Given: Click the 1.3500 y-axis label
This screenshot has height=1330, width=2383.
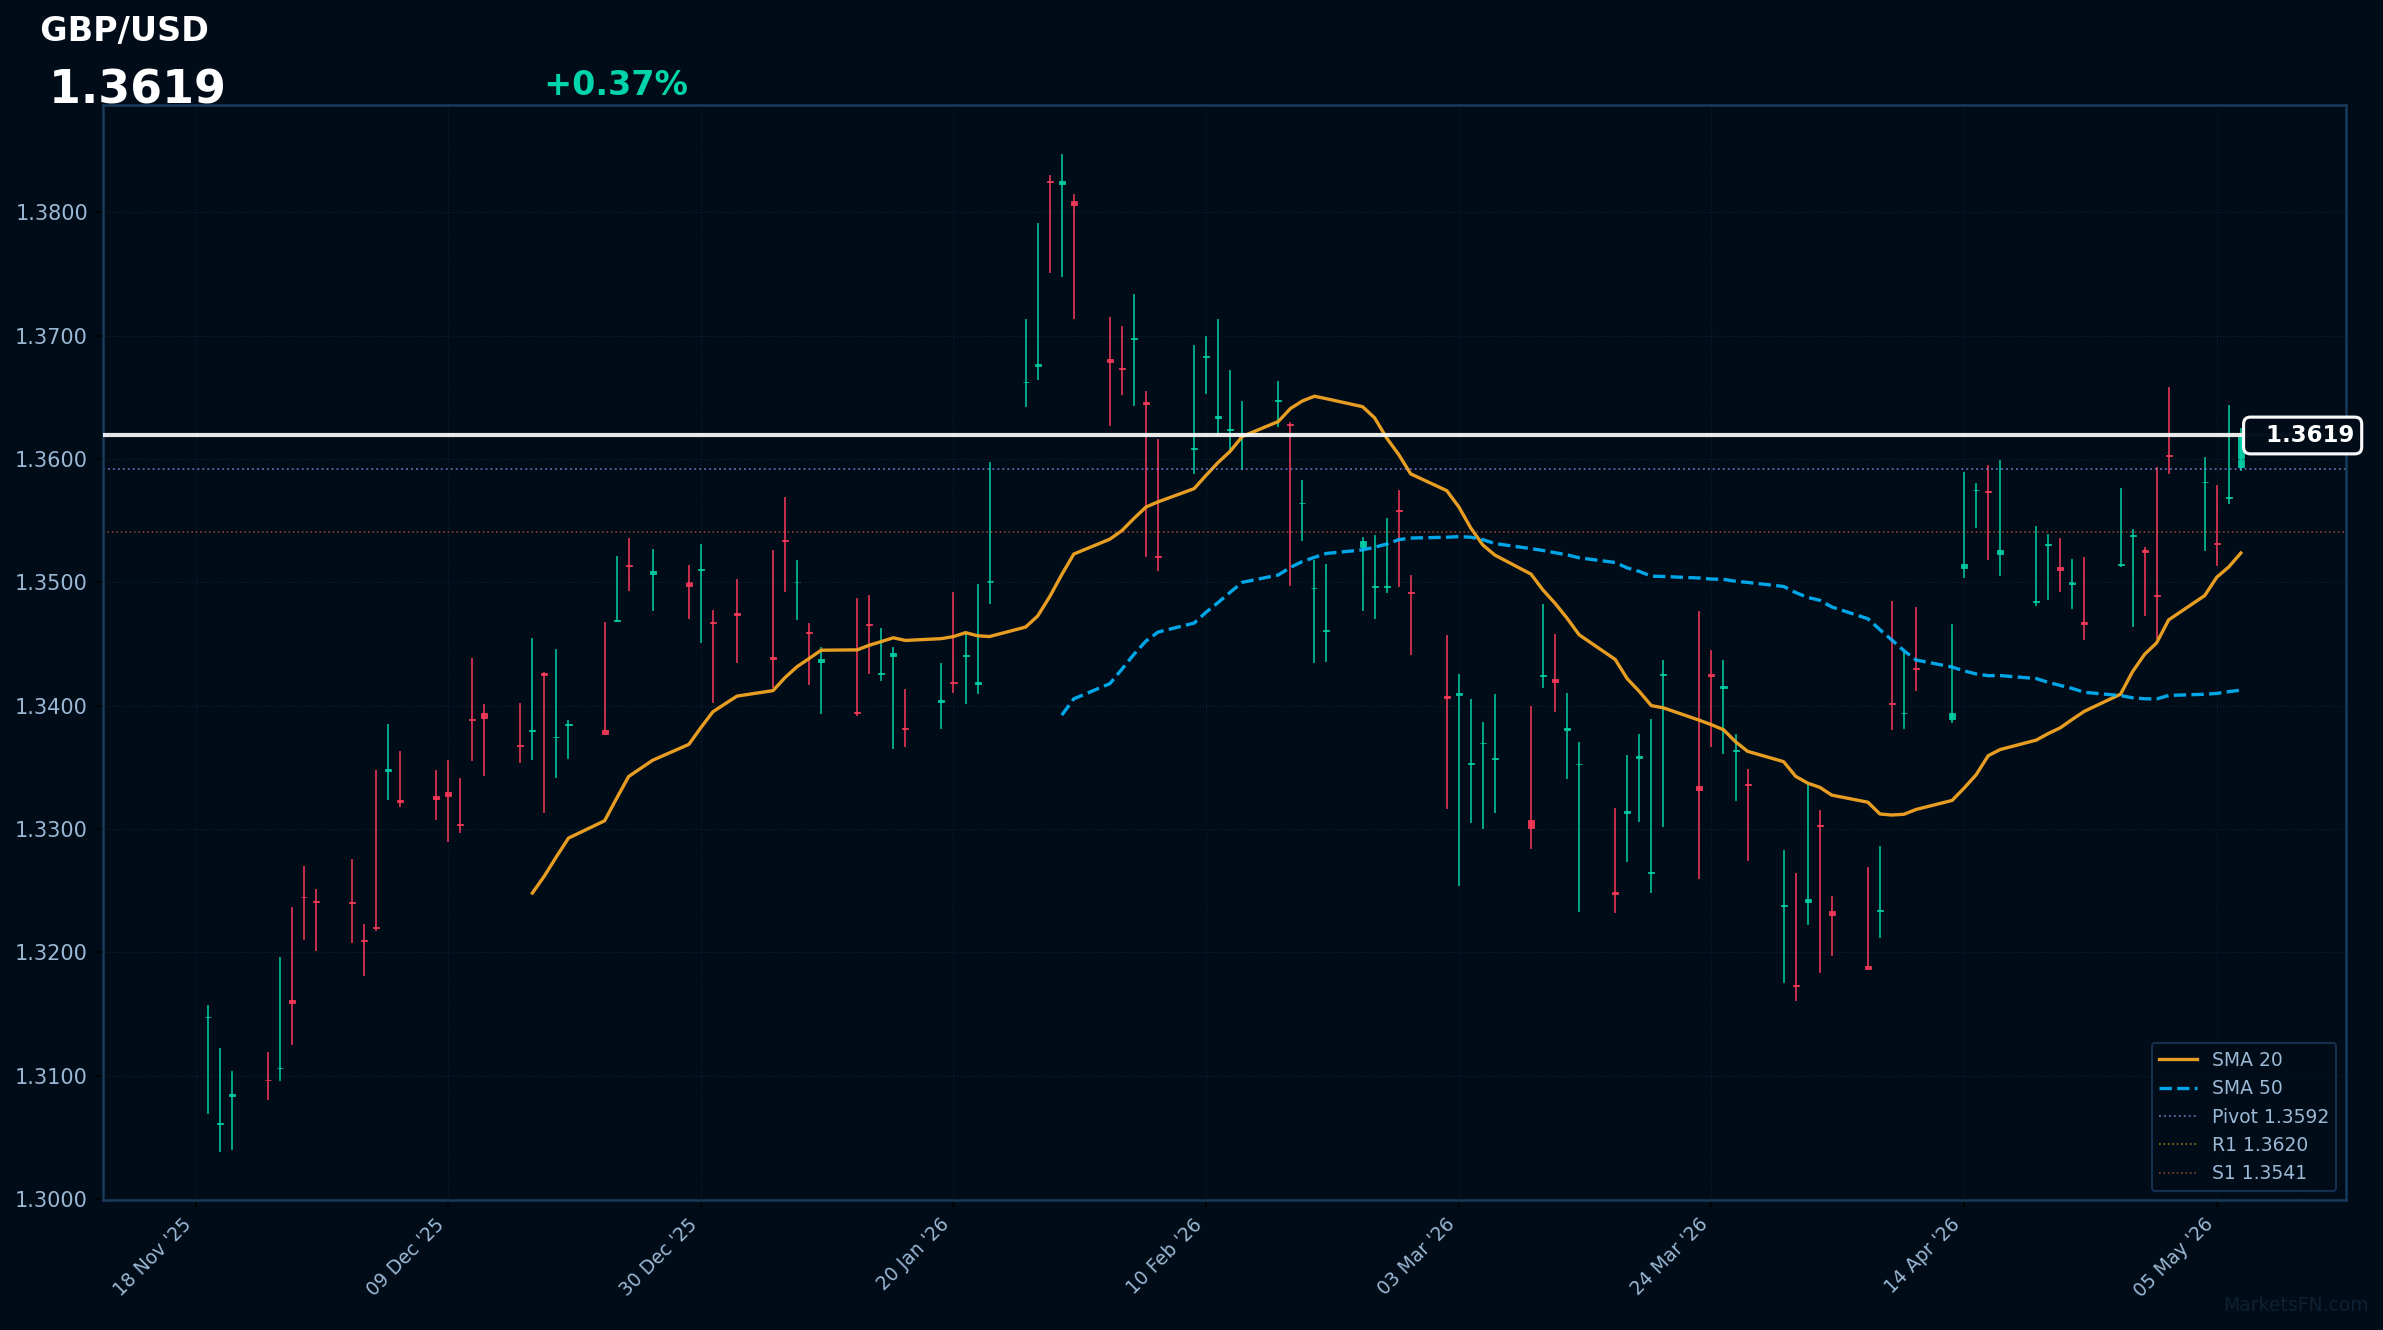Looking at the screenshot, I should click(52, 583).
